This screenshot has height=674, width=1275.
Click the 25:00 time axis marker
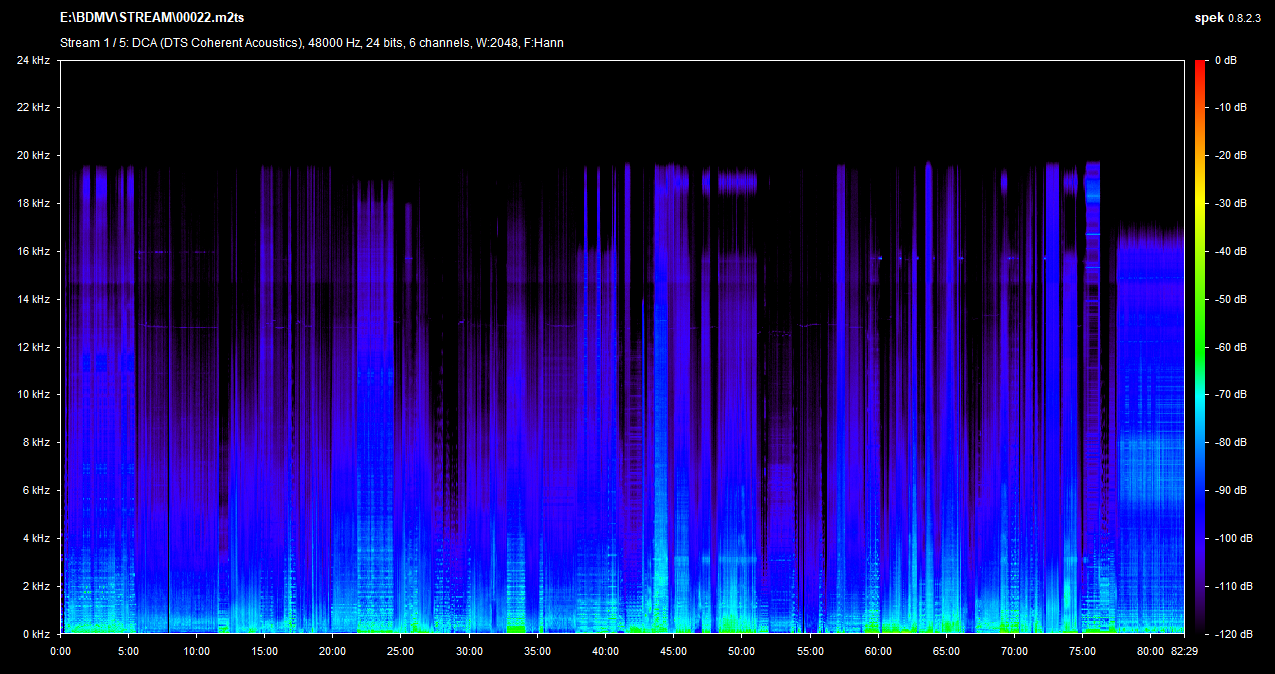(401, 651)
